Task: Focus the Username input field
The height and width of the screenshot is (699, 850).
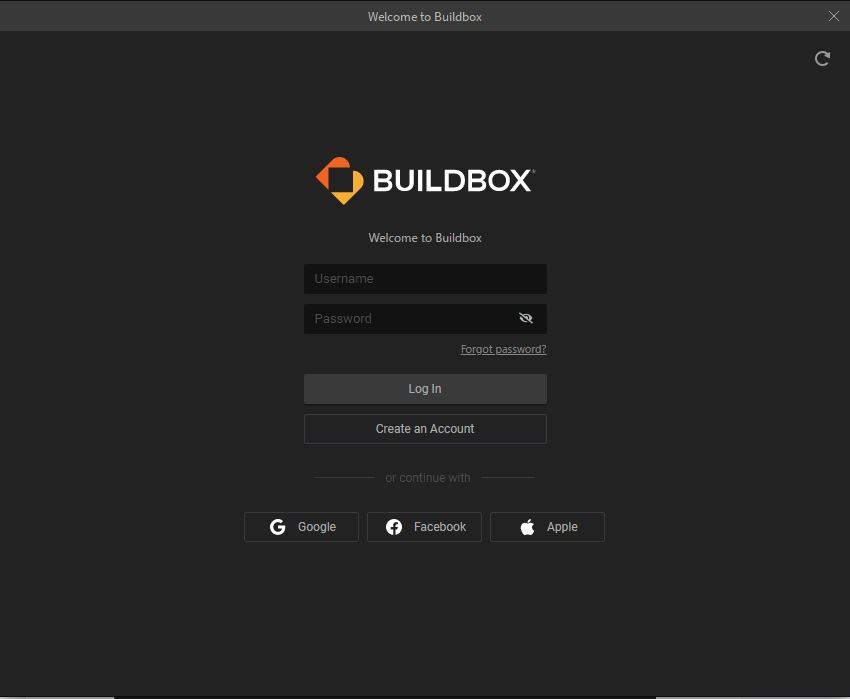Action: [425, 279]
